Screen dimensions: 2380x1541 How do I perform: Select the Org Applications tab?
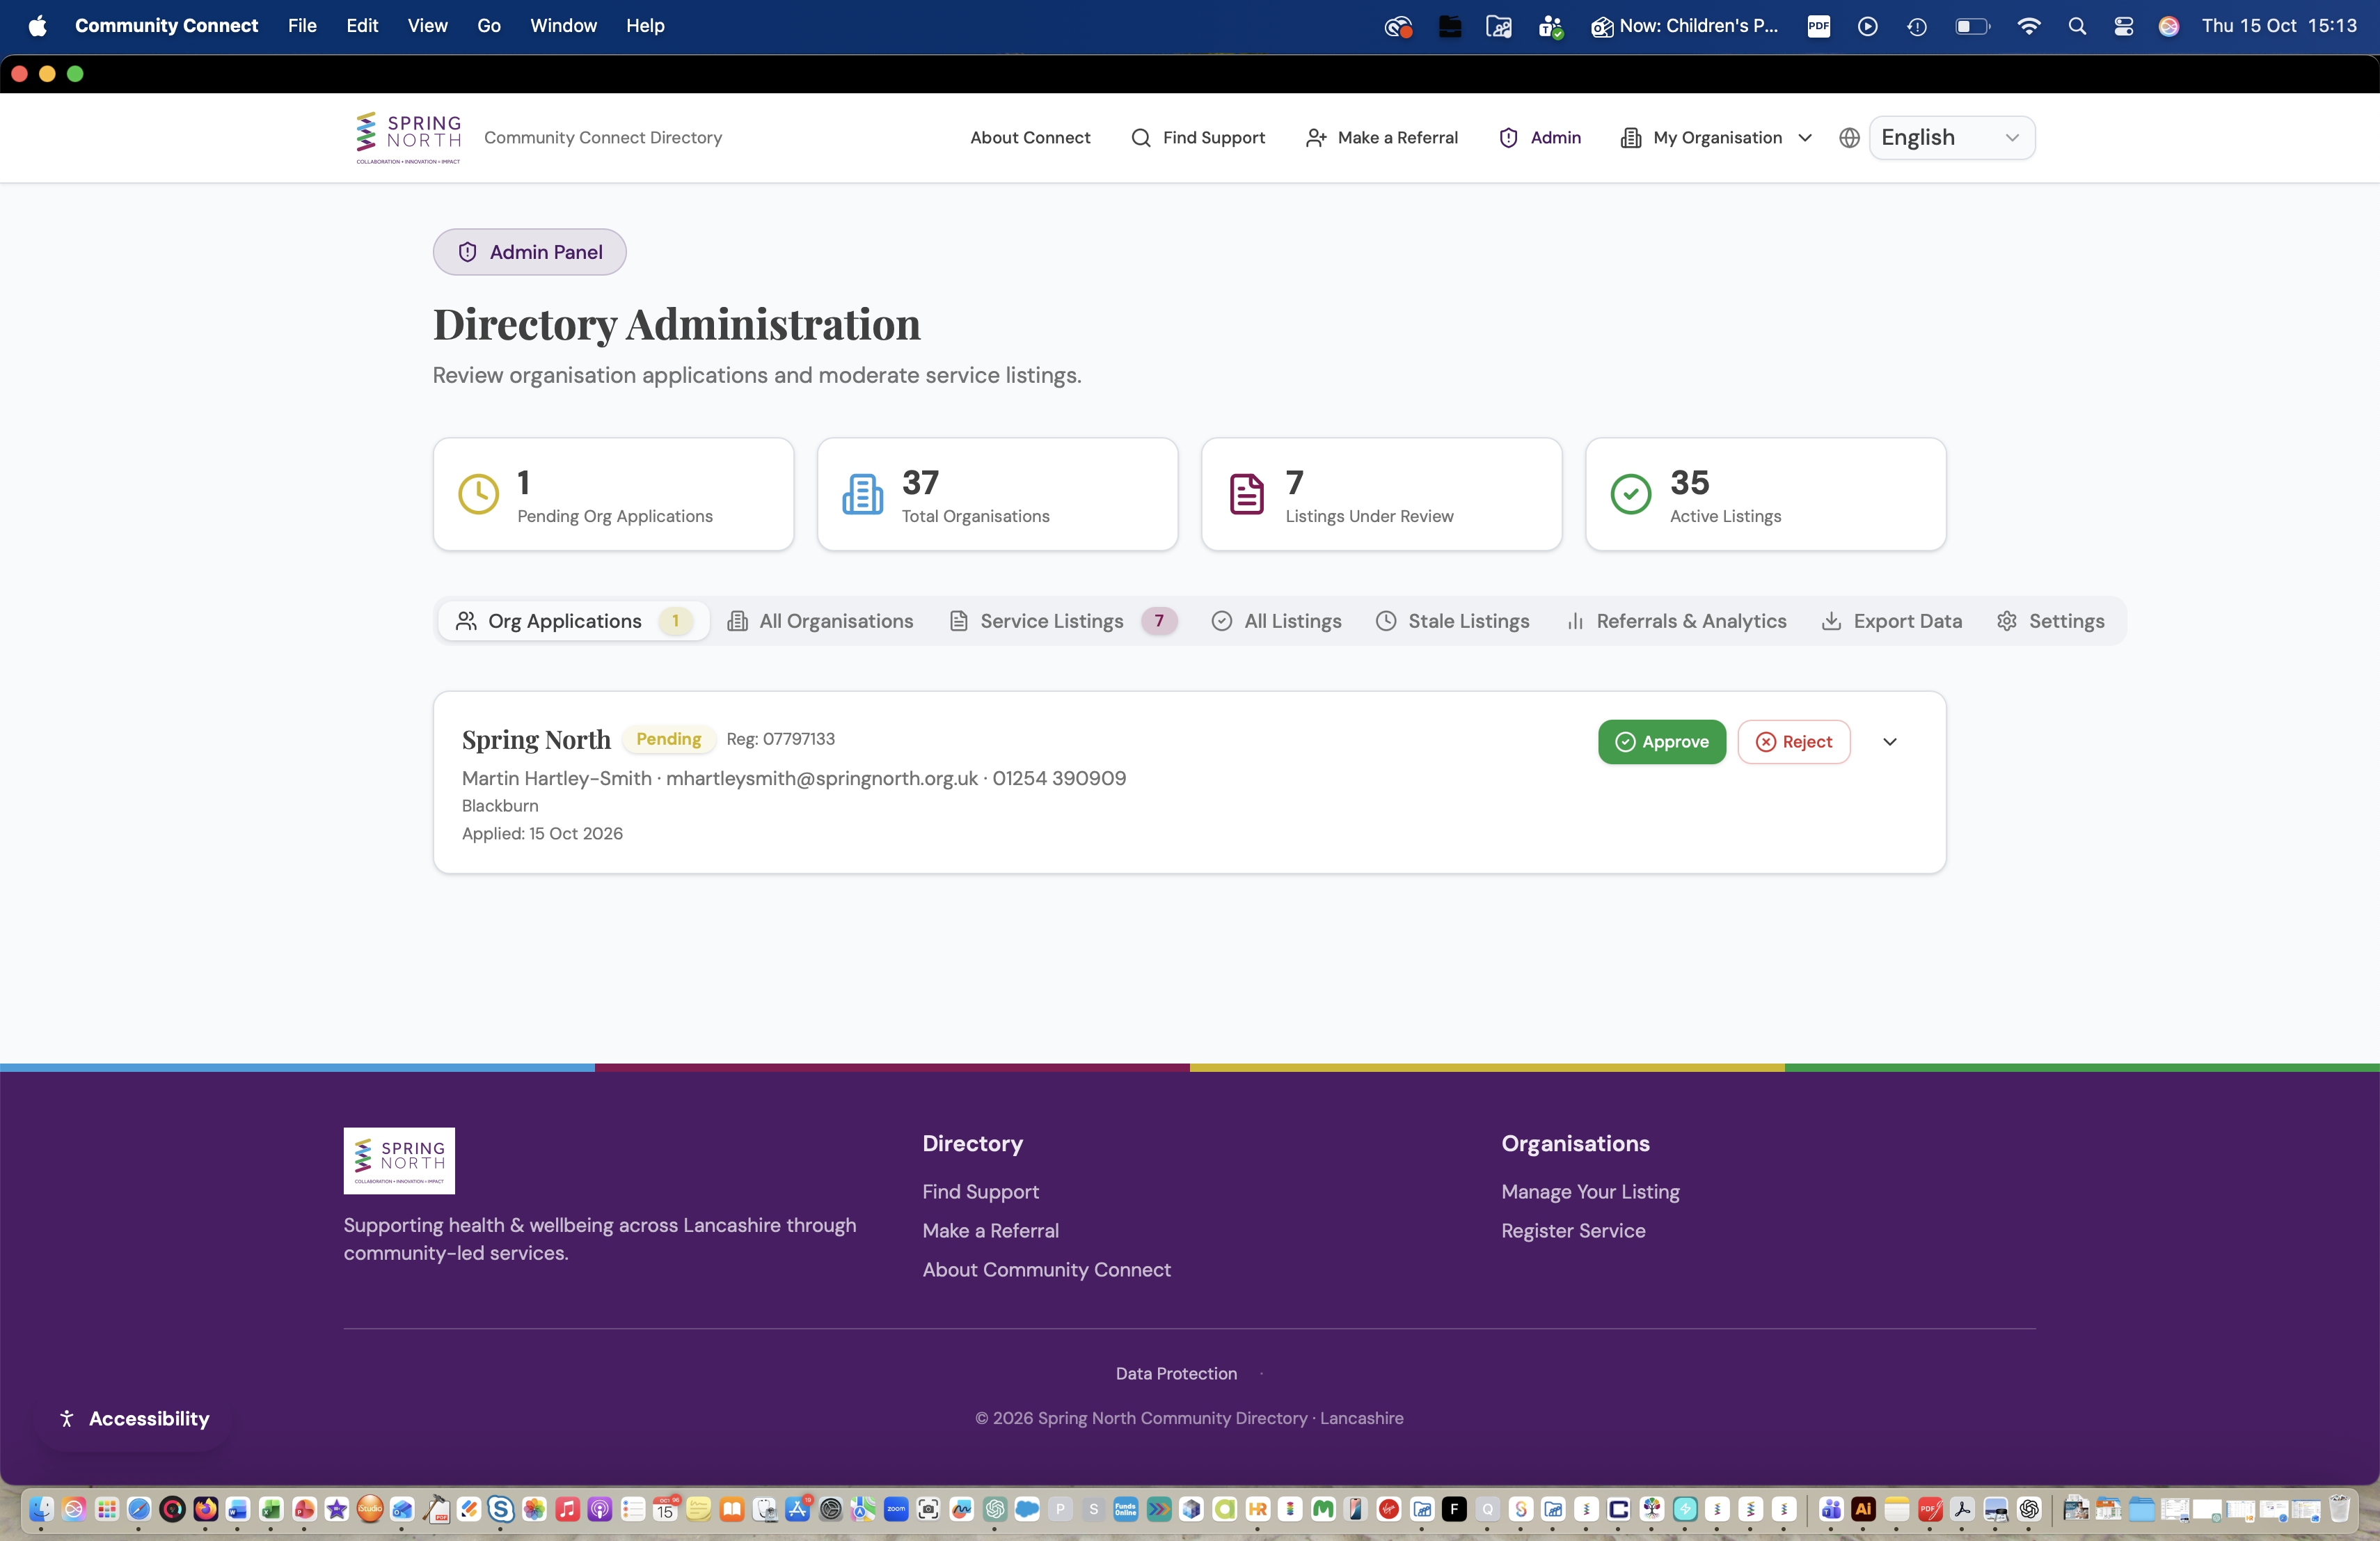[x=574, y=621]
